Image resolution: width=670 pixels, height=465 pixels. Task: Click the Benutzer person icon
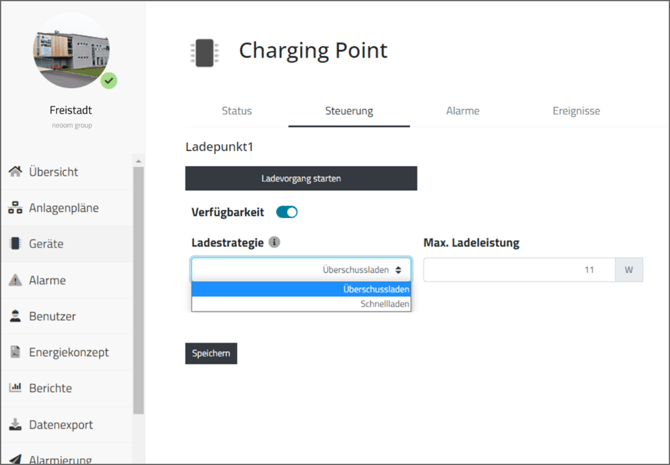(x=15, y=316)
